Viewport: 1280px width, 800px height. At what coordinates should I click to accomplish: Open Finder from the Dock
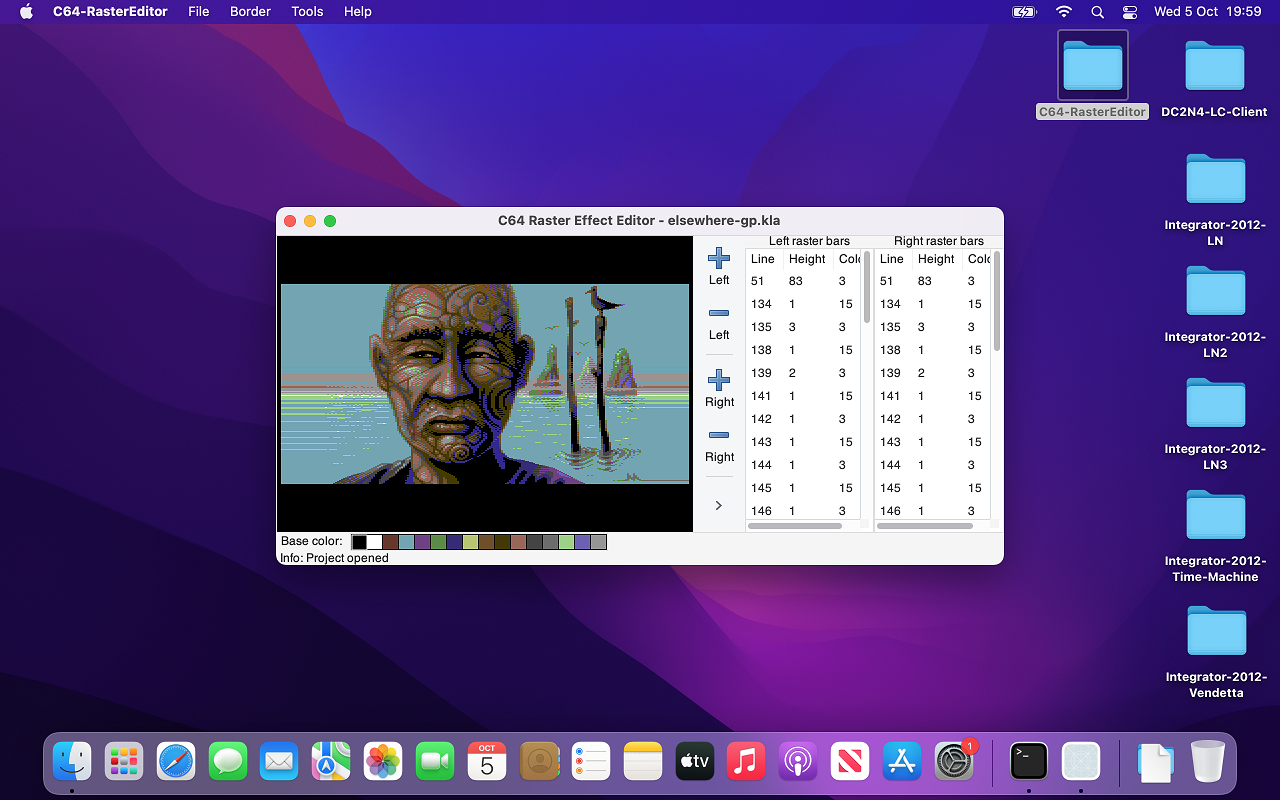pyautogui.click(x=72, y=762)
